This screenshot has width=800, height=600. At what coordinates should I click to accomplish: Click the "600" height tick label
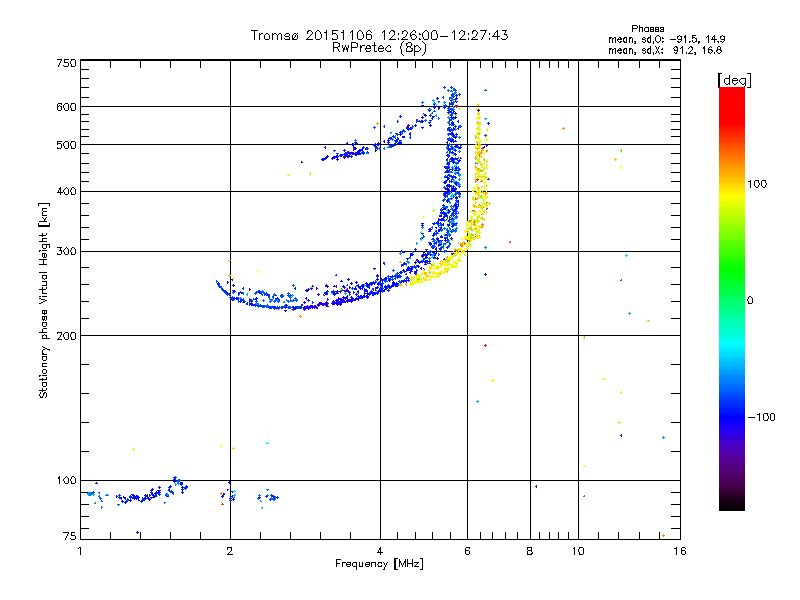[66, 107]
